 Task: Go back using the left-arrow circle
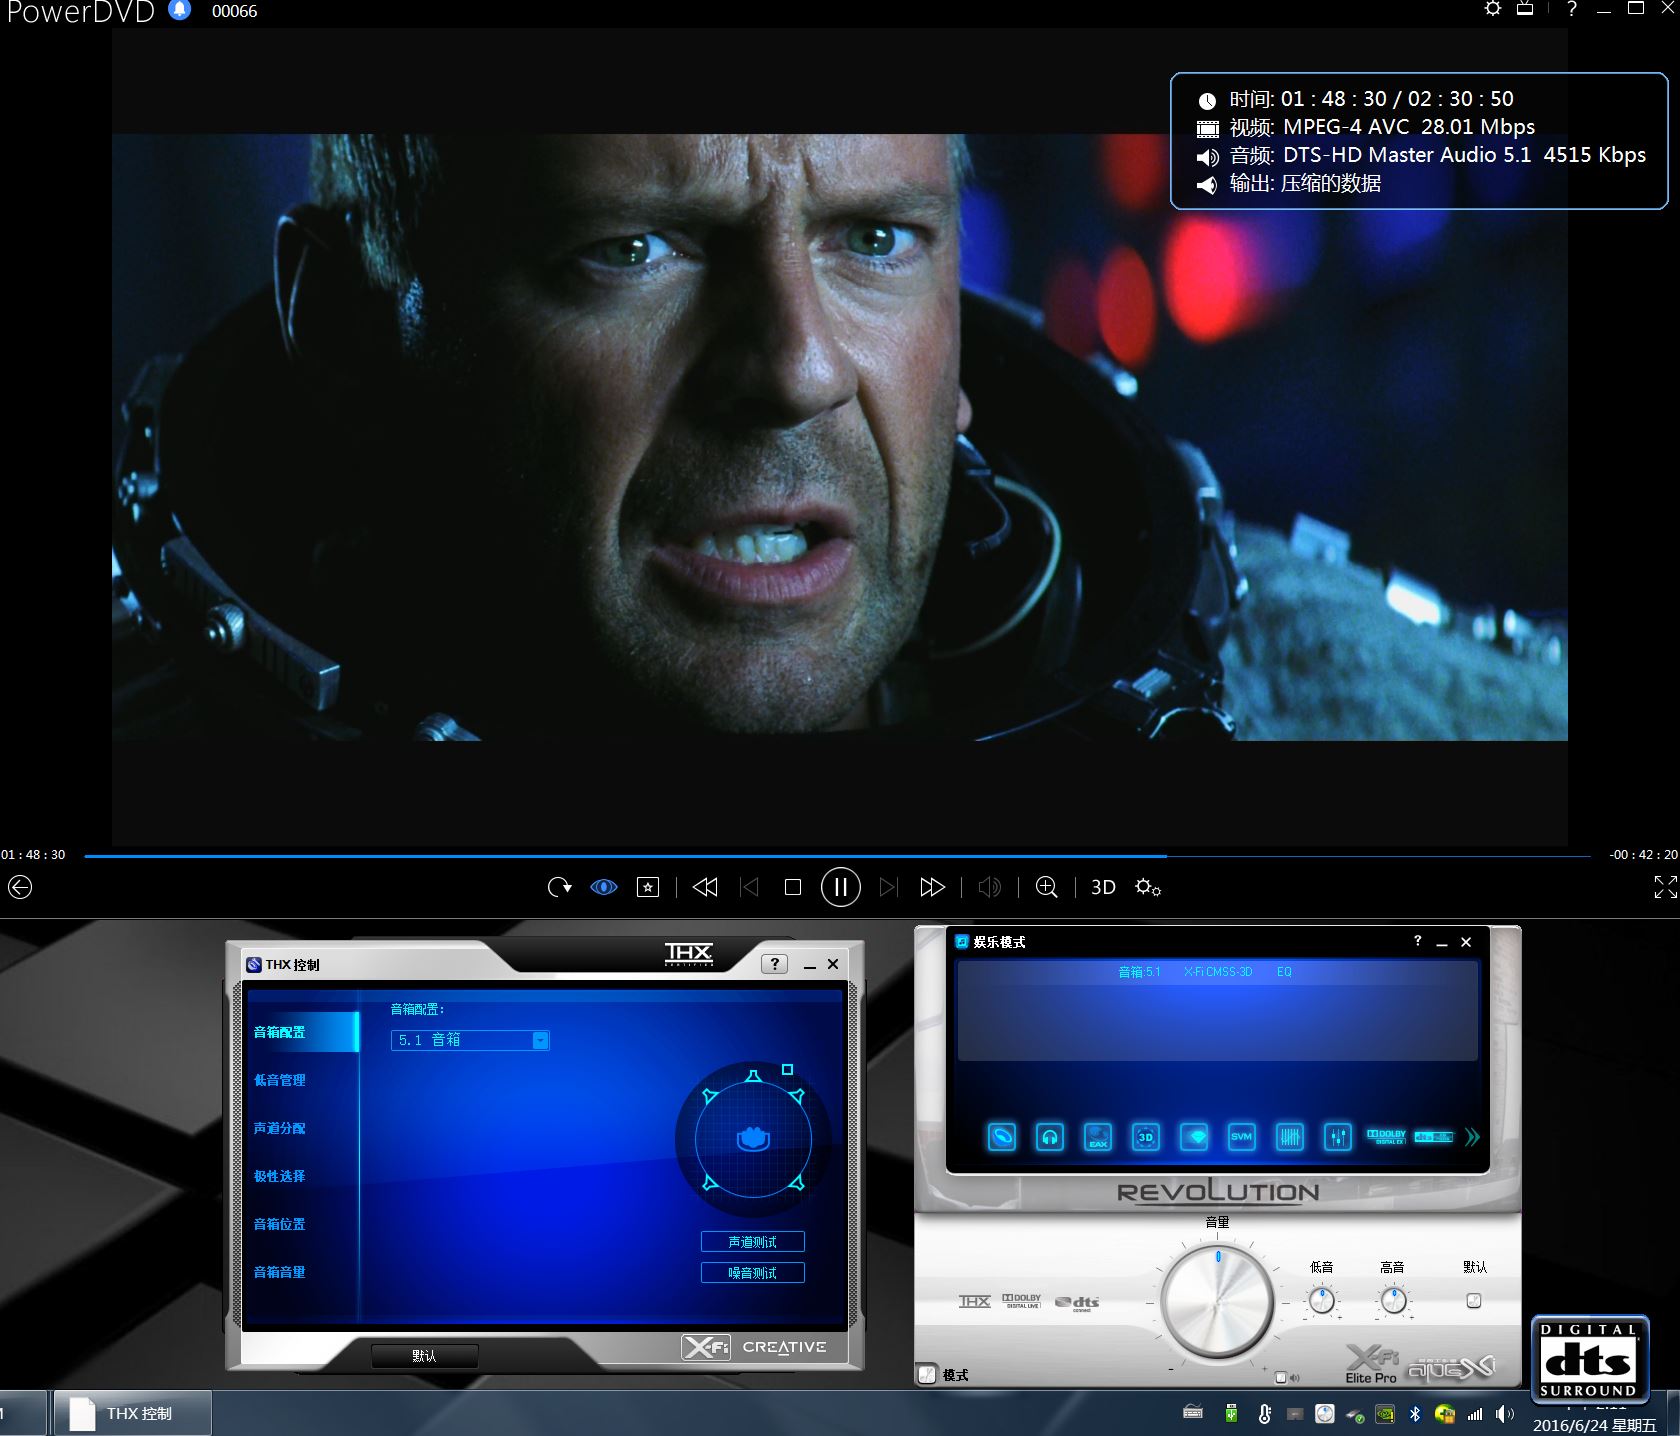(x=20, y=887)
